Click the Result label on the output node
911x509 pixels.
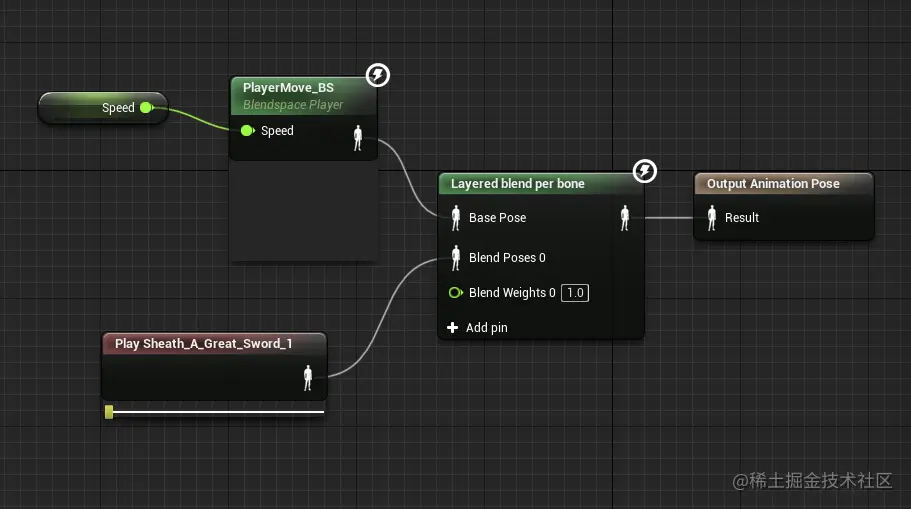pos(742,218)
